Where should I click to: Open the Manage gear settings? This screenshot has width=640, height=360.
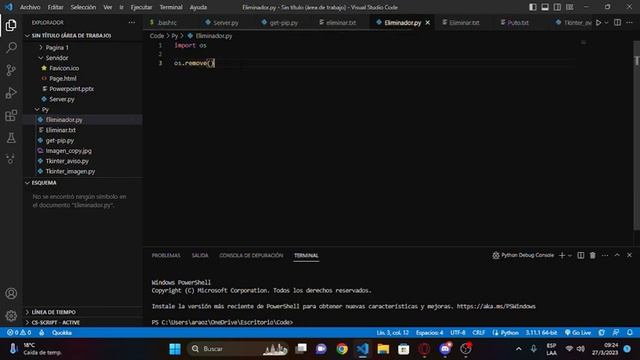click(11, 316)
